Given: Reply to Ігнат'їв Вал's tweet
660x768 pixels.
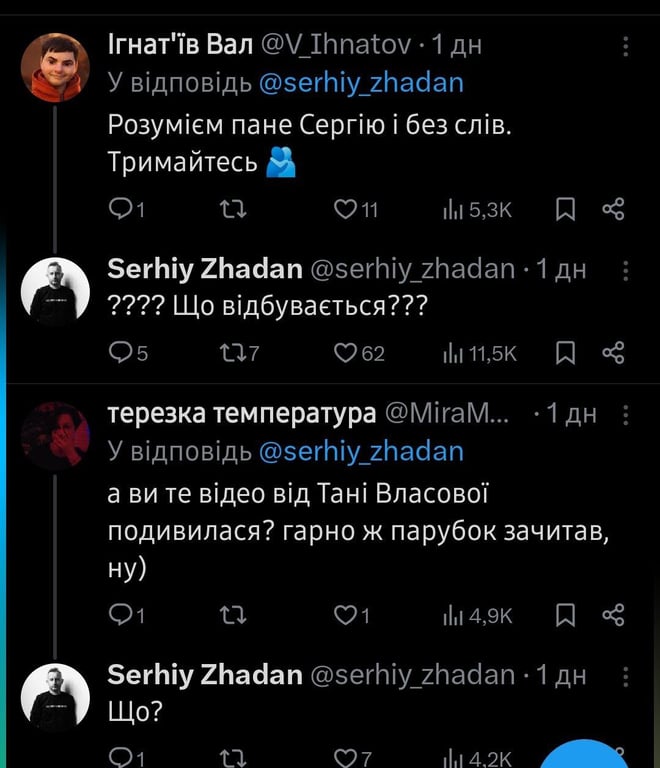Looking at the screenshot, I should [118, 209].
